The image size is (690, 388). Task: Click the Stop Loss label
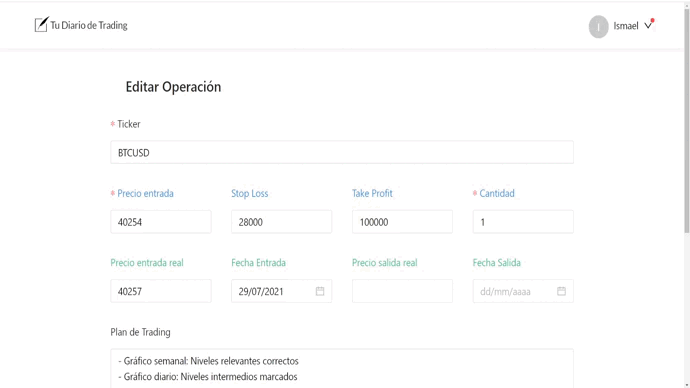[250, 194]
